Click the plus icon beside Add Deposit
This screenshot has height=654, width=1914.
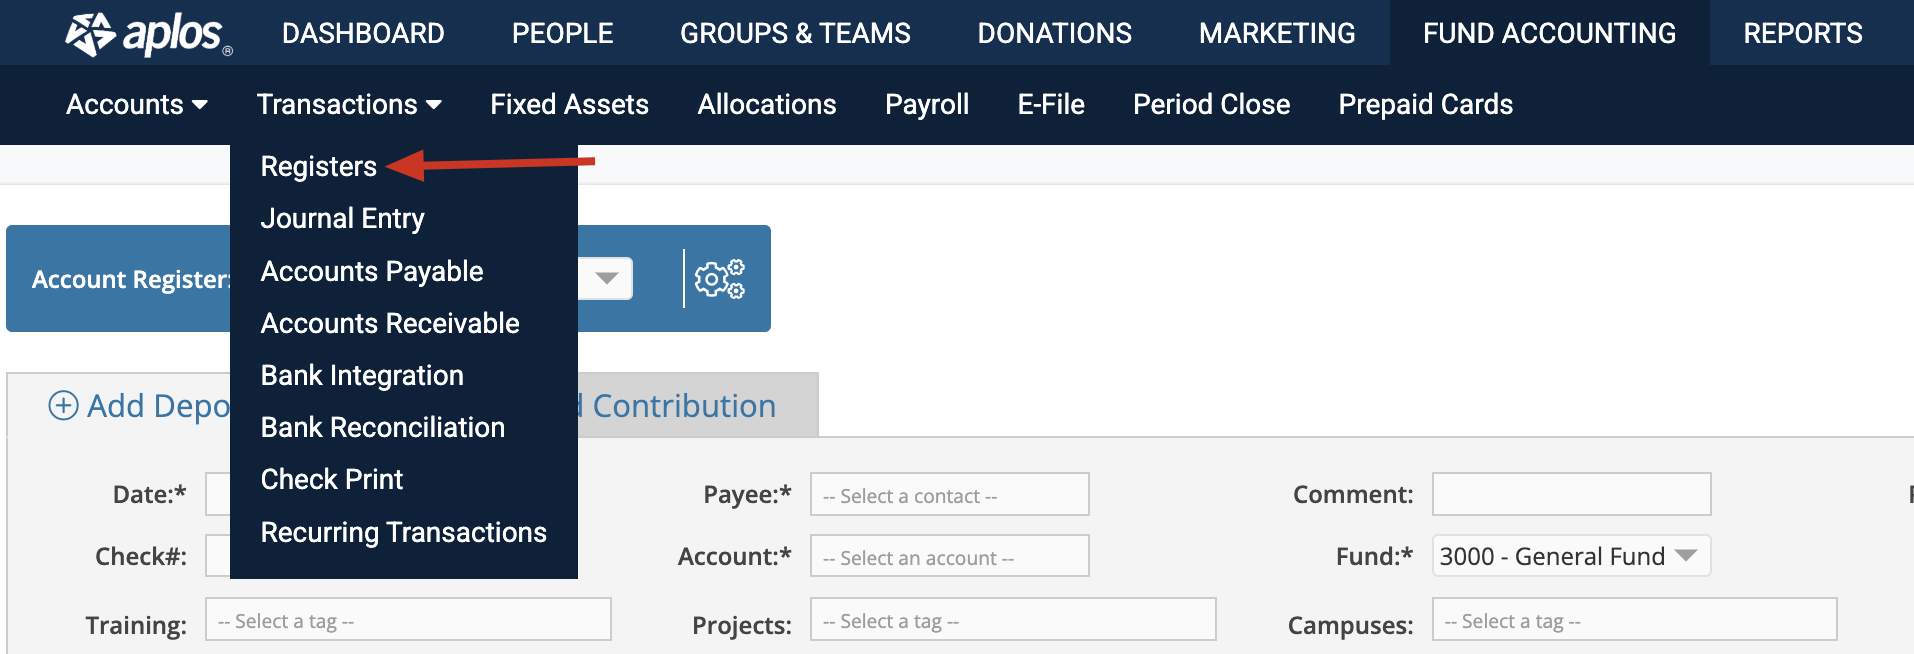click(x=63, y=406)
